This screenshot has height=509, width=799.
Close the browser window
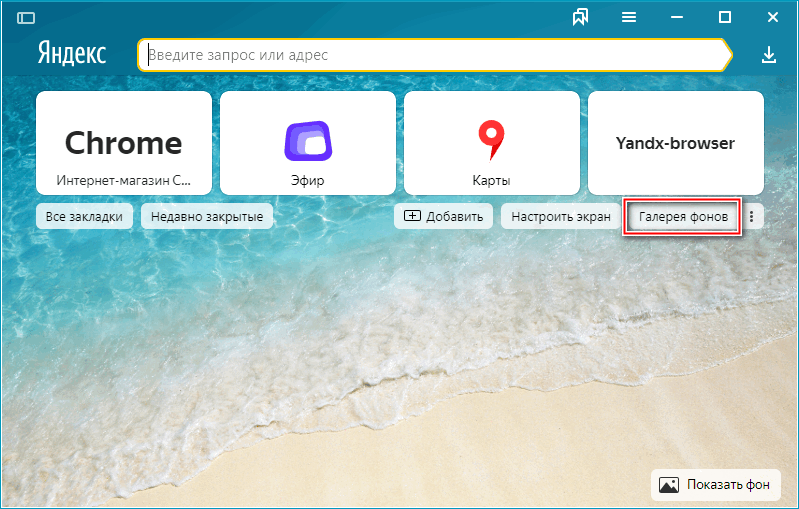tap(773, 17)
